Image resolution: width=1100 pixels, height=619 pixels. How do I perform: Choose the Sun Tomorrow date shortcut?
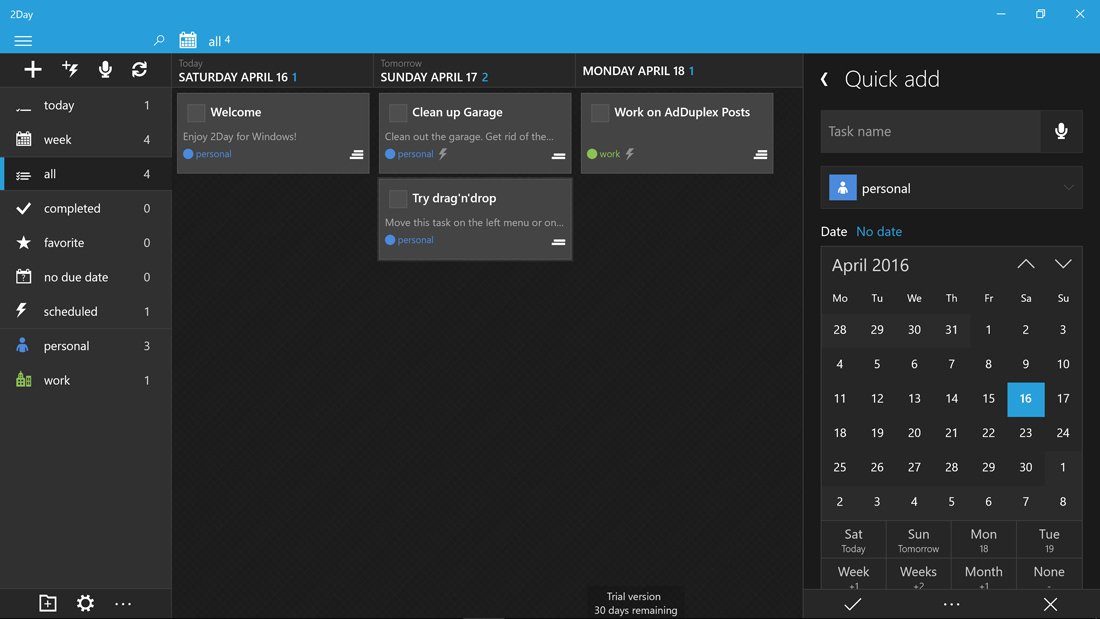pos(918,540)
